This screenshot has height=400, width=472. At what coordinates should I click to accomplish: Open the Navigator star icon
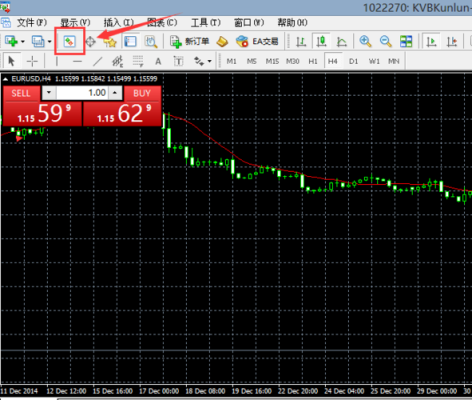[x=110, y=42]
